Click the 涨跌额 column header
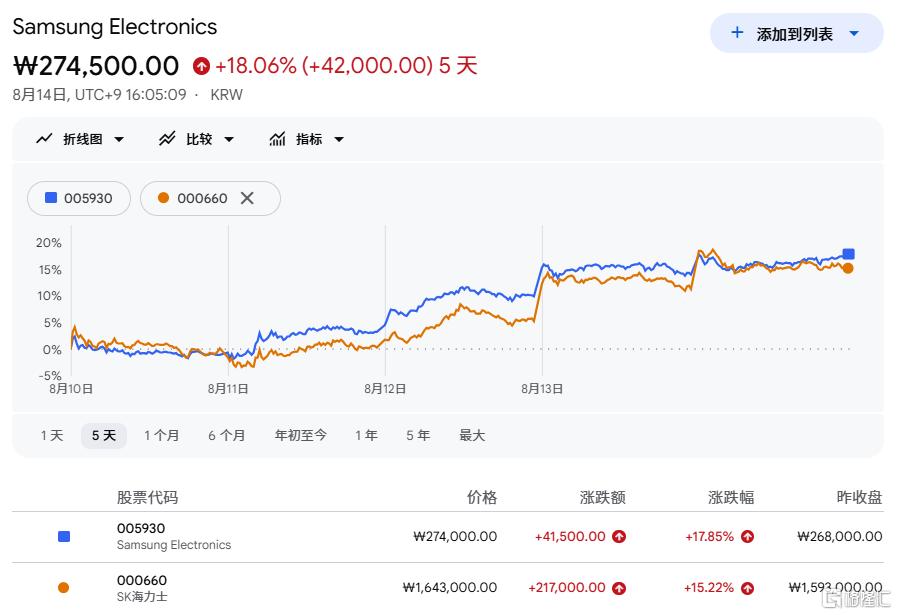Viewport: 897px width, 615px height. (x=602, y=497)
